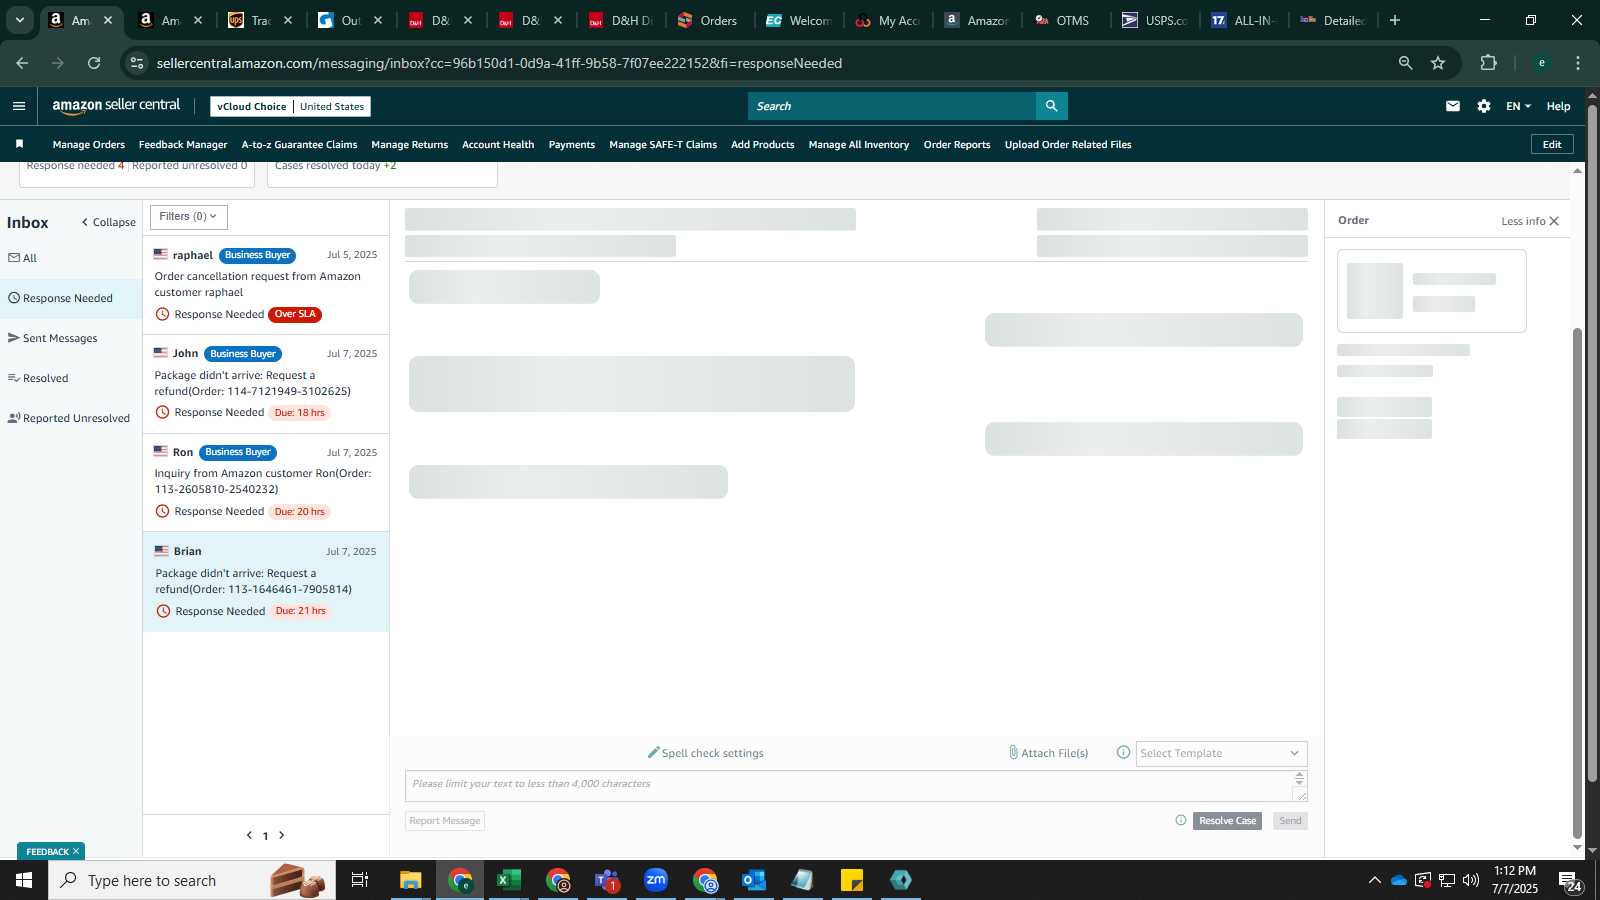
Task: Increment the message box stepper arrow
Action: [x=1300, y=775]
